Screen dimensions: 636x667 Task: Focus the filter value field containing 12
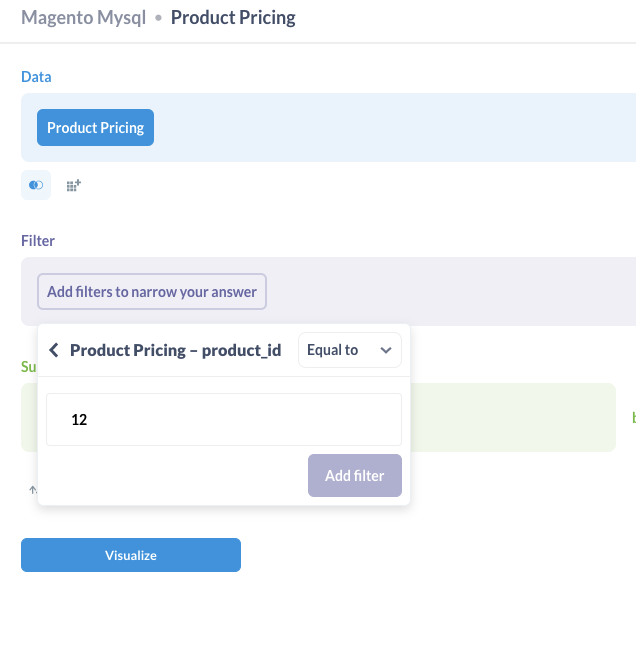point(224,420)
